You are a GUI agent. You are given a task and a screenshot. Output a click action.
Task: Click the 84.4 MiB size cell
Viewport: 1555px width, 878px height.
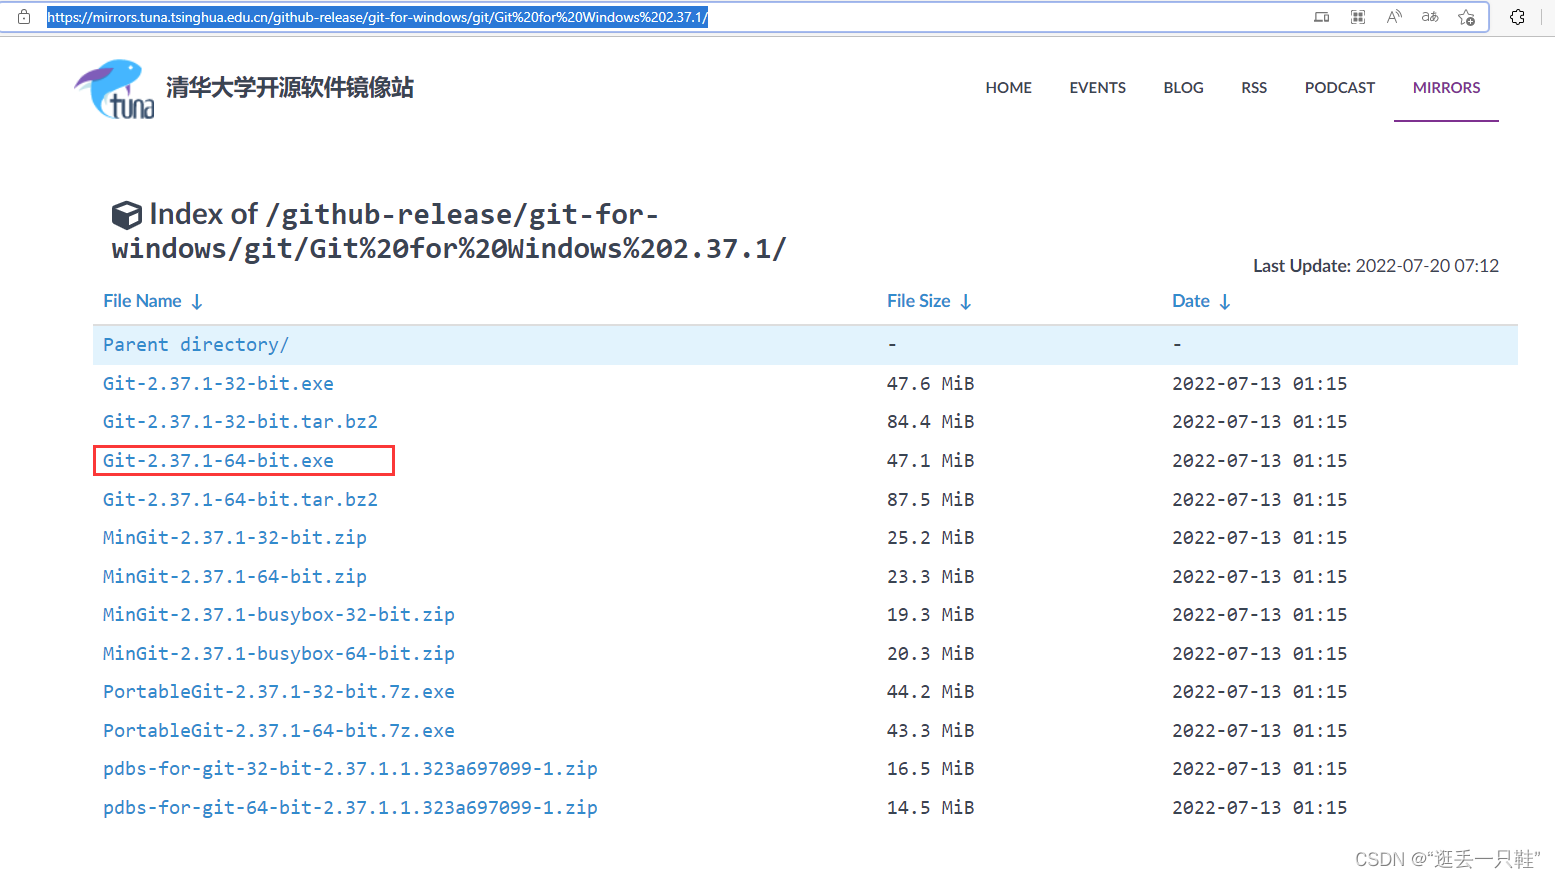[x=930, y=422]
